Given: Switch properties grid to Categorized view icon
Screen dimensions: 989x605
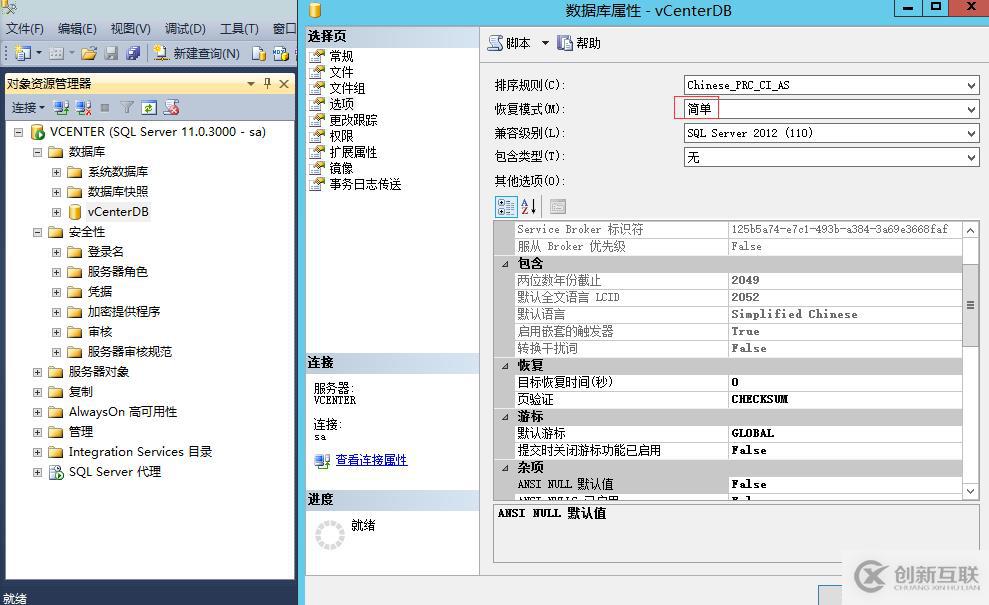Looking at the screenshot, I should click(506, 206).
